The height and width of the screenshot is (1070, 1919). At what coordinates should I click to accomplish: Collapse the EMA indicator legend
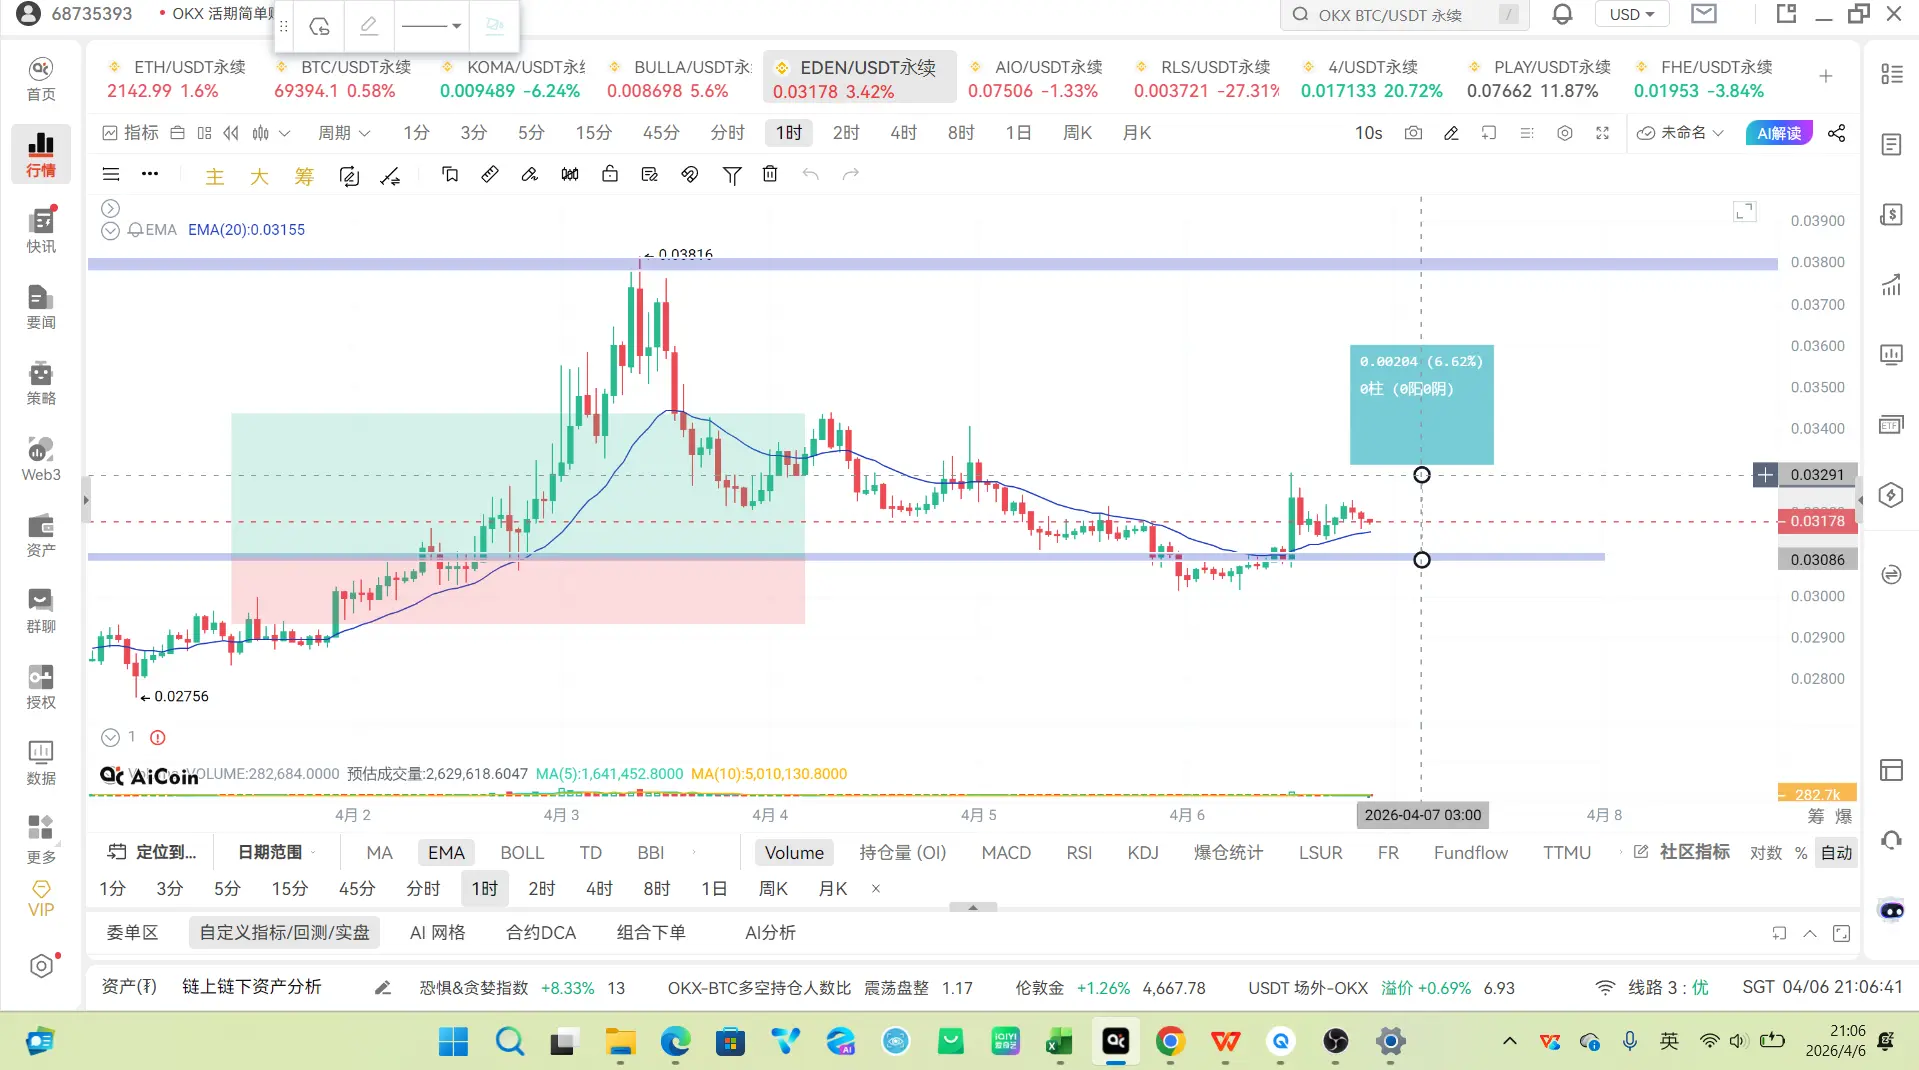111,230
